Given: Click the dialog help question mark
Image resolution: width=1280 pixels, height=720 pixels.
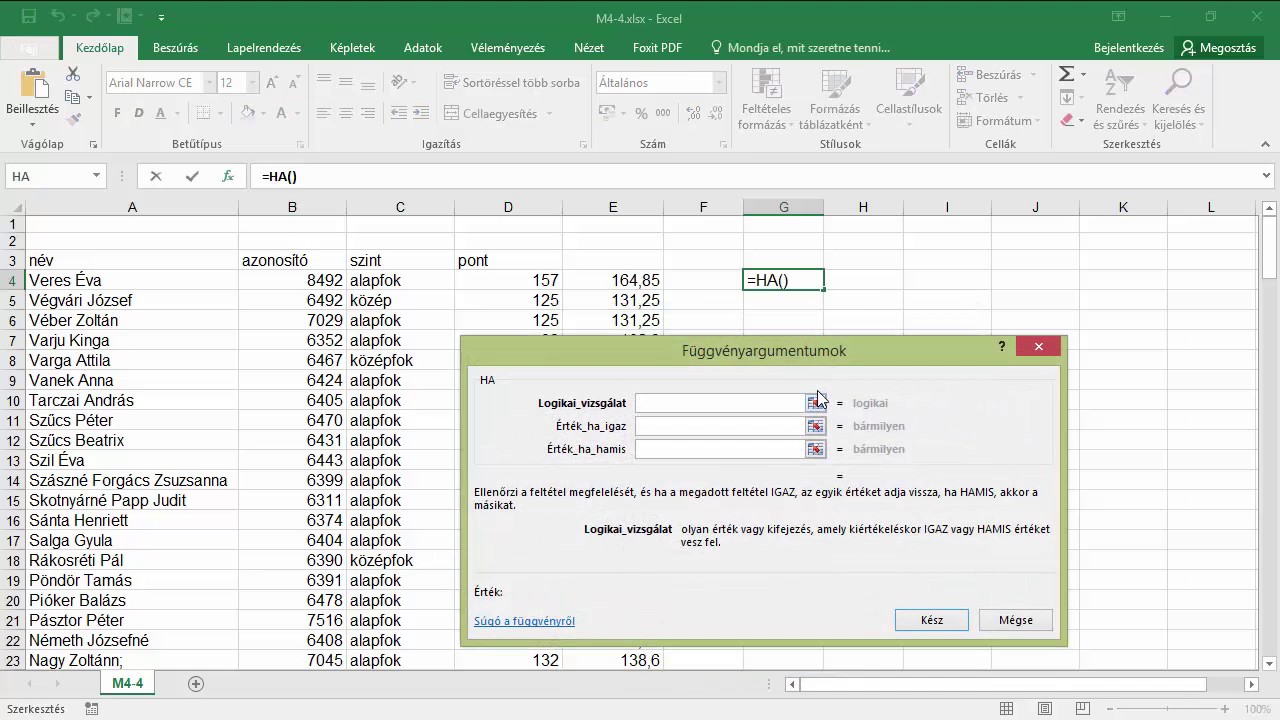Looking at the screenshot, I should [x=1002, y=346].
